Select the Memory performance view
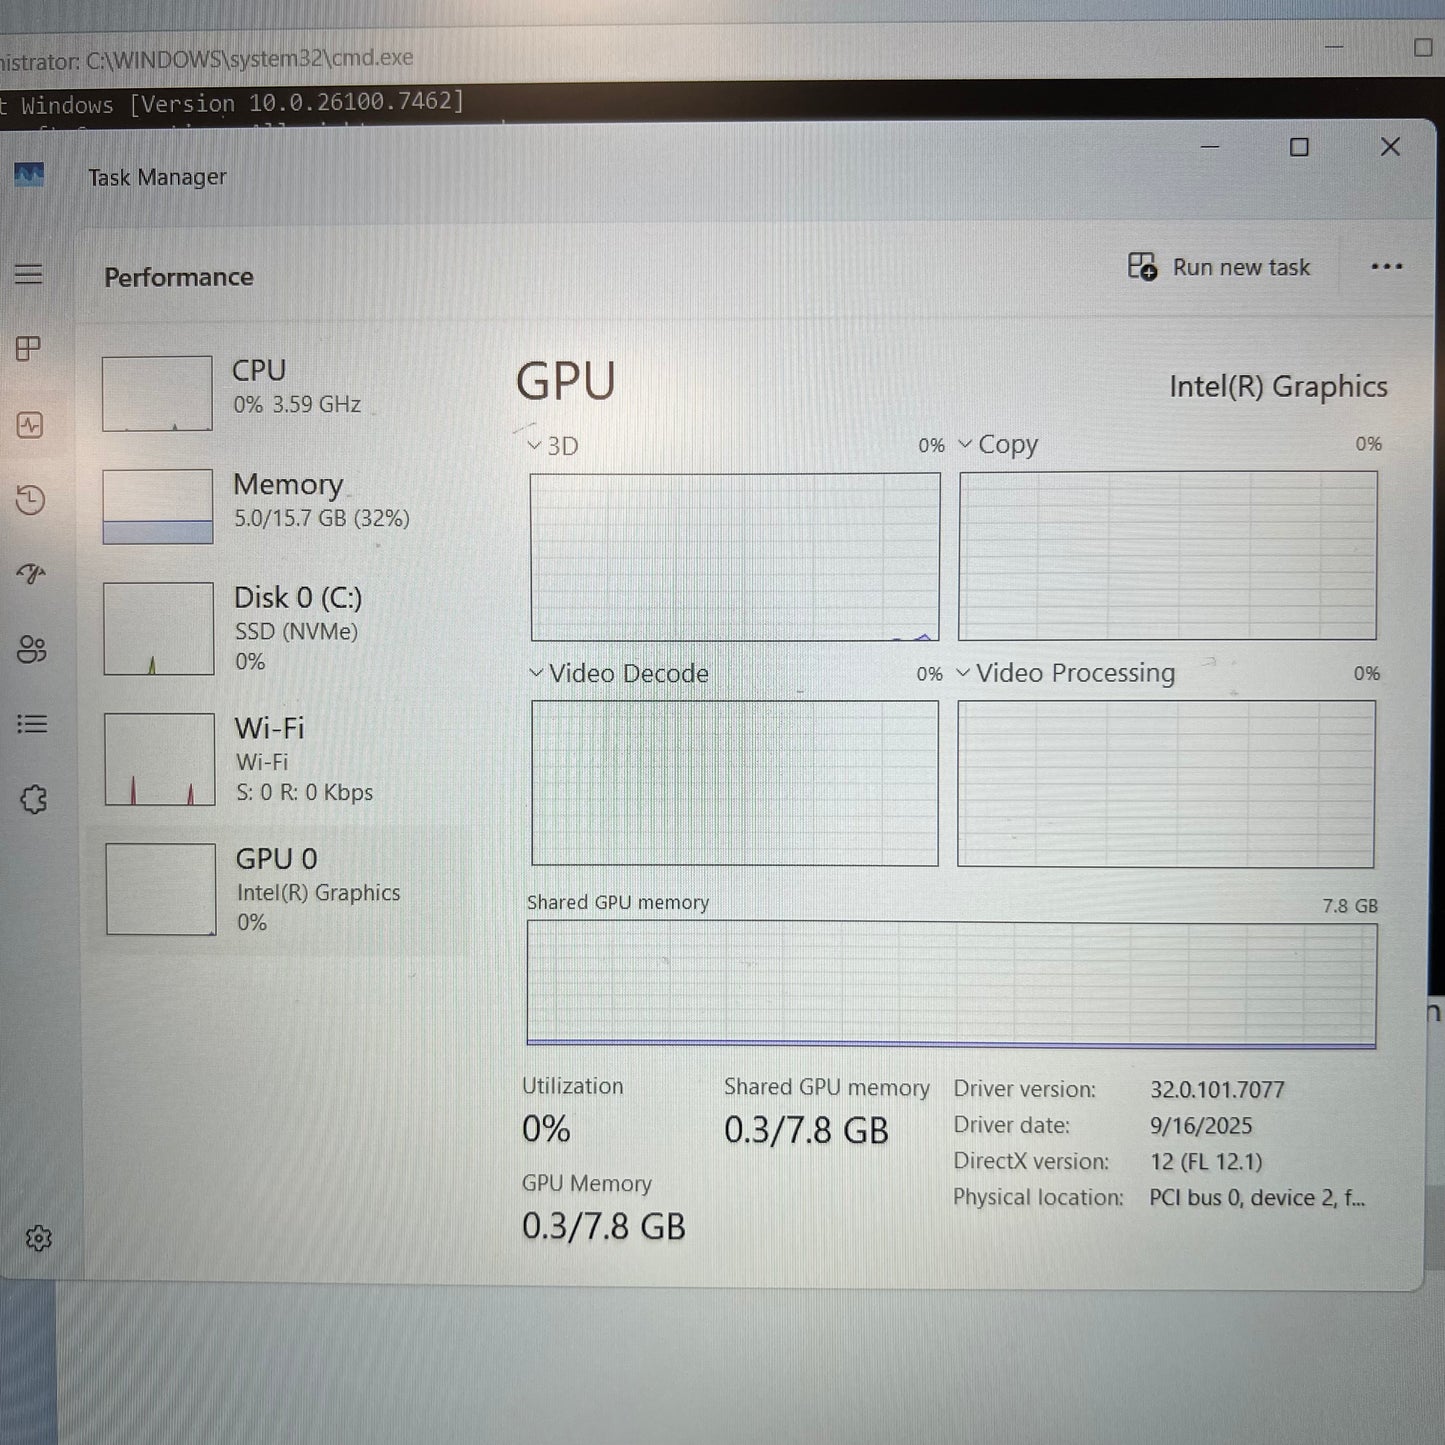Image resolution: width=1445 pixels, height=1445 pixels. click(250, 505)
